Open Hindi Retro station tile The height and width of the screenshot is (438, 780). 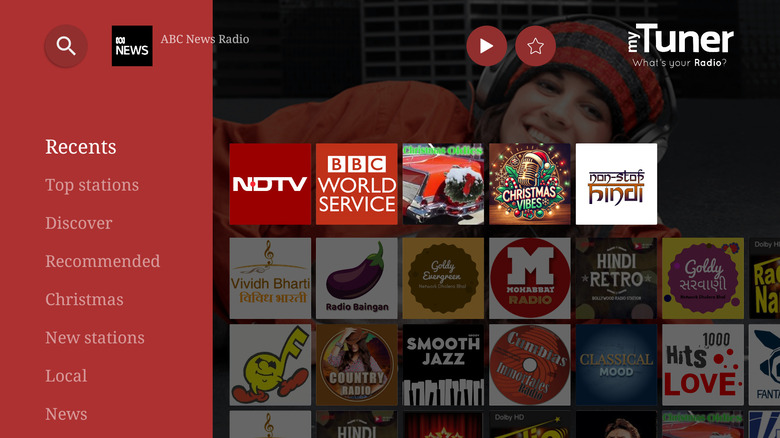coord(616,278)
